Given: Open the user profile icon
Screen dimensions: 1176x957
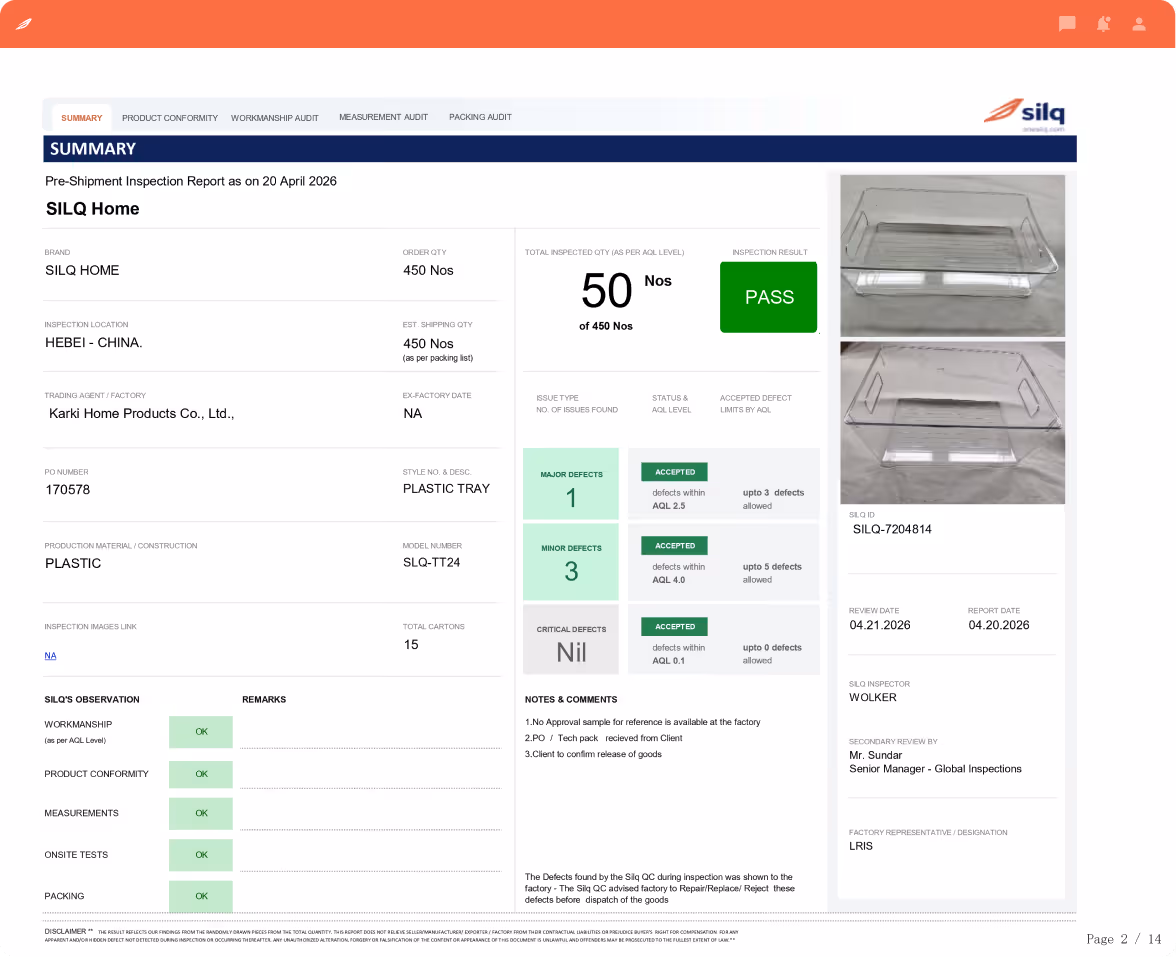Looking at the screenshot, I should click(1138, 24).
